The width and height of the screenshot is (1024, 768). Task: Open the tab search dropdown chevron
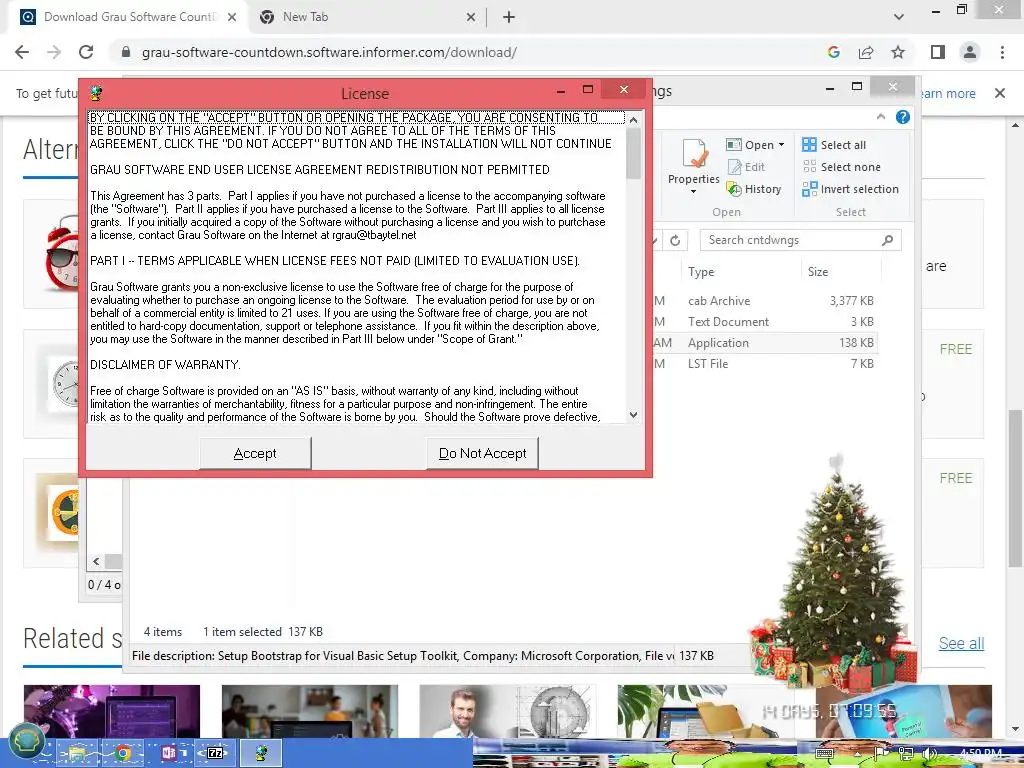(899, 18)
